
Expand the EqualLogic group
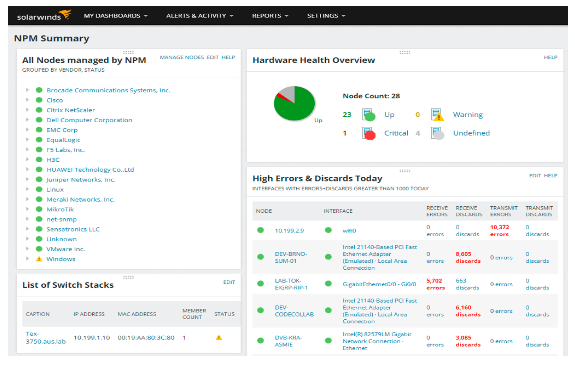27,139
